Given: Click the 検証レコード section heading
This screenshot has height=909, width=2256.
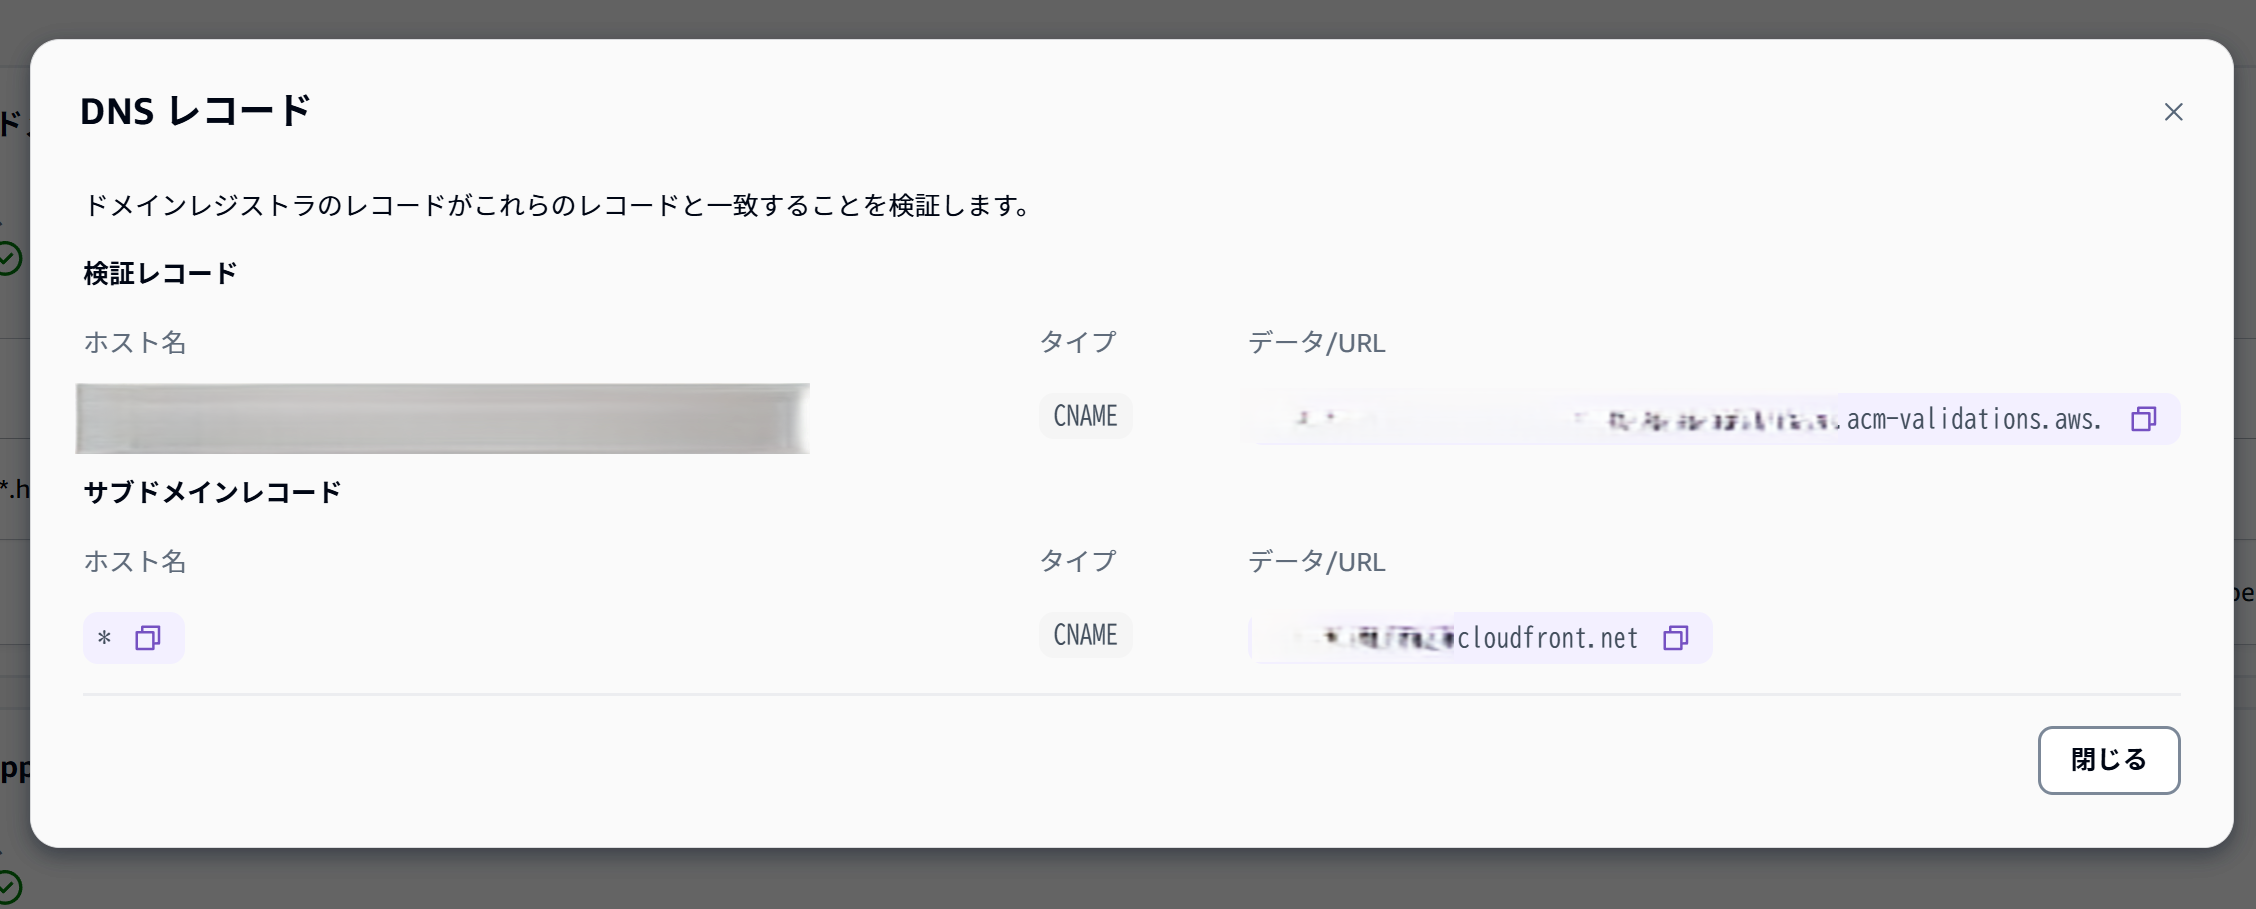Looking at the screenshot, I should [160, 273].
